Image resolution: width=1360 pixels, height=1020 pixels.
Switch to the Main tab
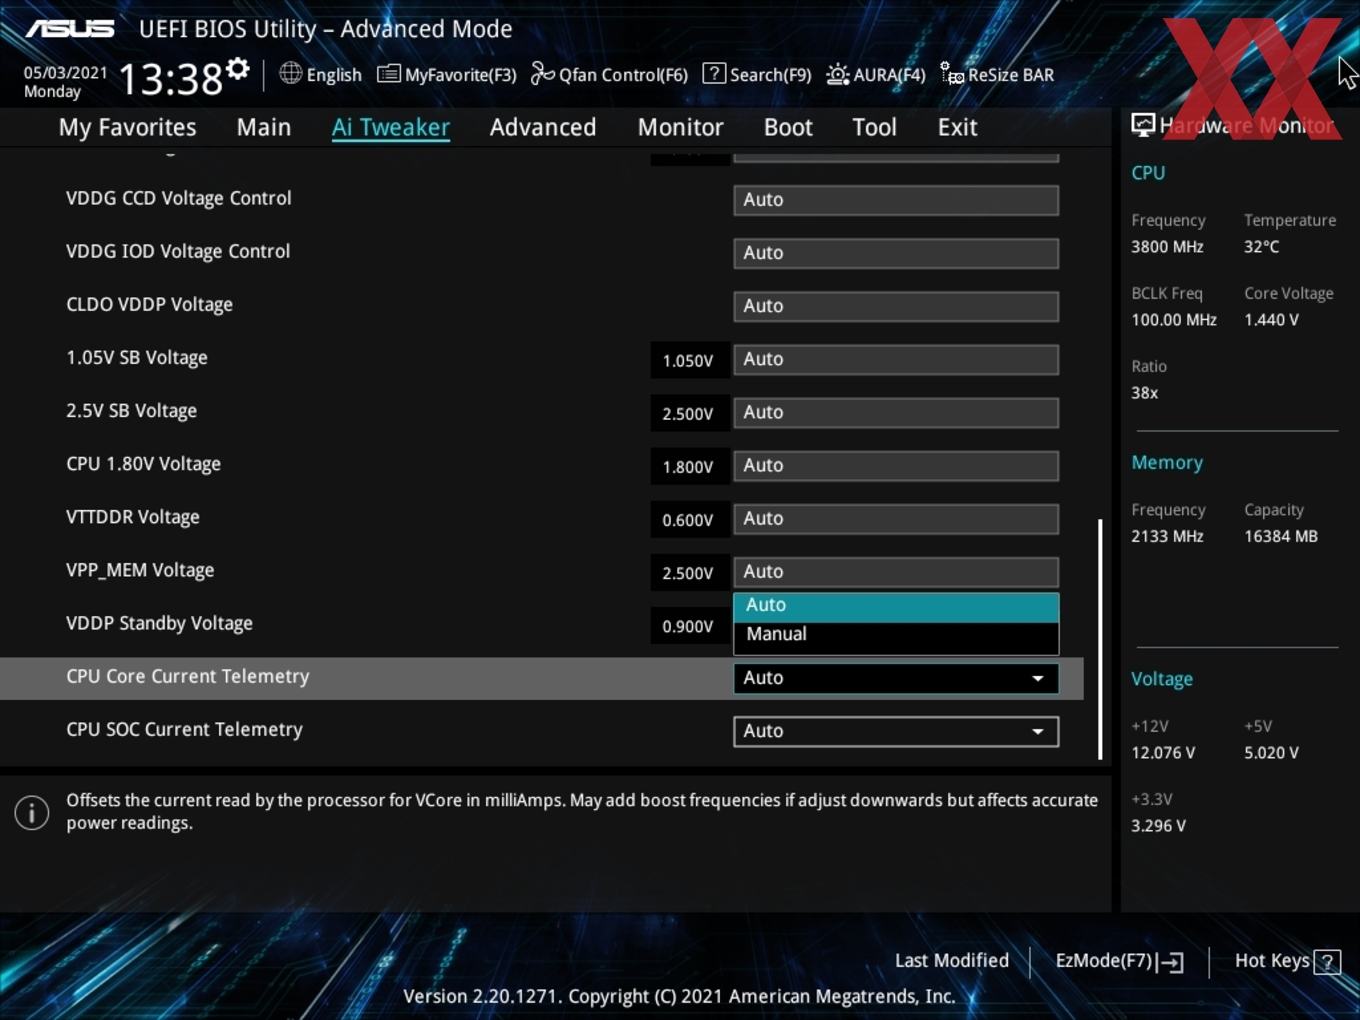pos(264,127)
